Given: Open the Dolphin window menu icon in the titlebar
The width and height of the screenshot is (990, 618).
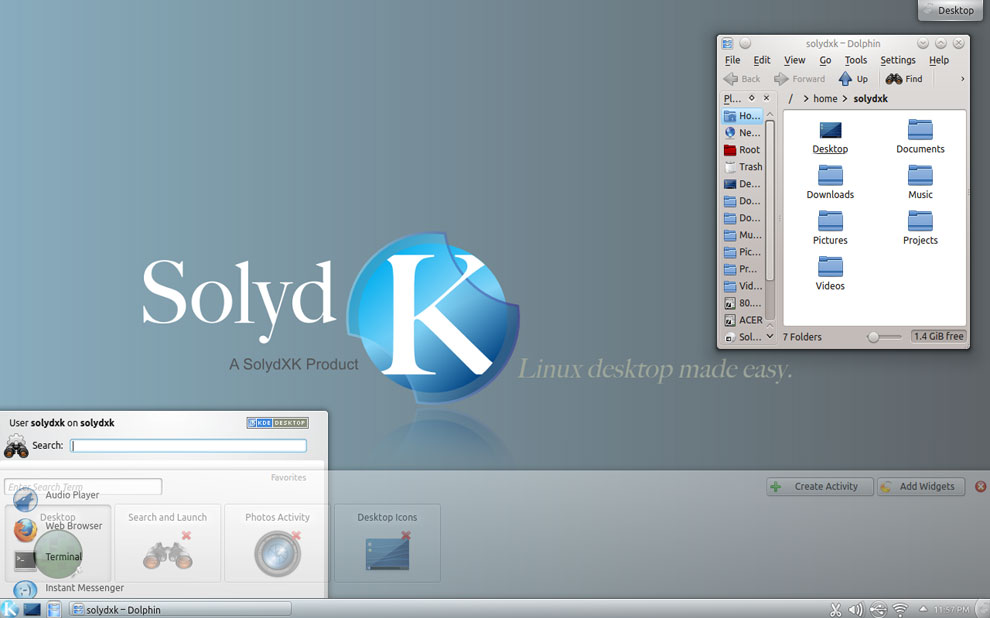Looking at the screenshot, I should pyautogui.click(x=727, y=44).
